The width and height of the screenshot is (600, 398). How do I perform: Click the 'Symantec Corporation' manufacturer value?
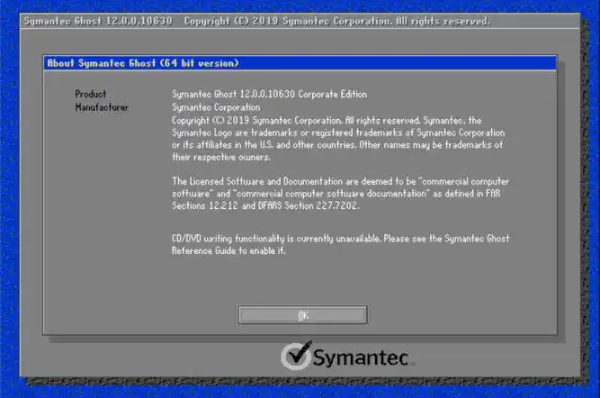point(216,108)
